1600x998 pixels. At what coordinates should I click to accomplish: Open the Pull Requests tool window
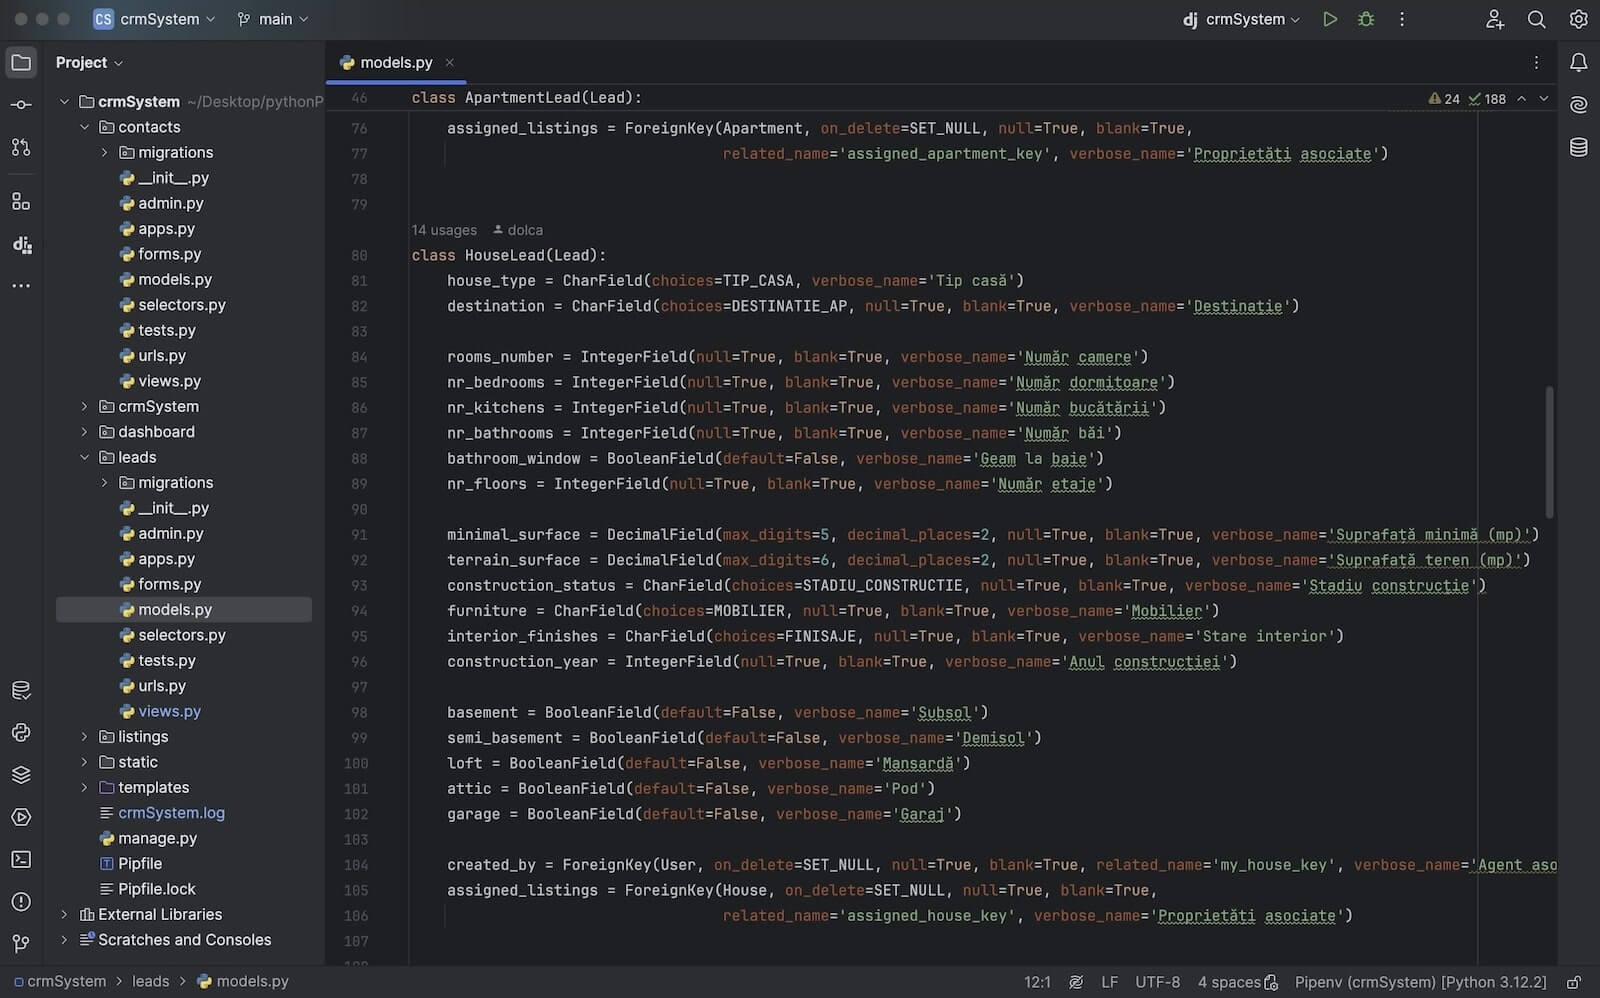click(x=21, y=147)
